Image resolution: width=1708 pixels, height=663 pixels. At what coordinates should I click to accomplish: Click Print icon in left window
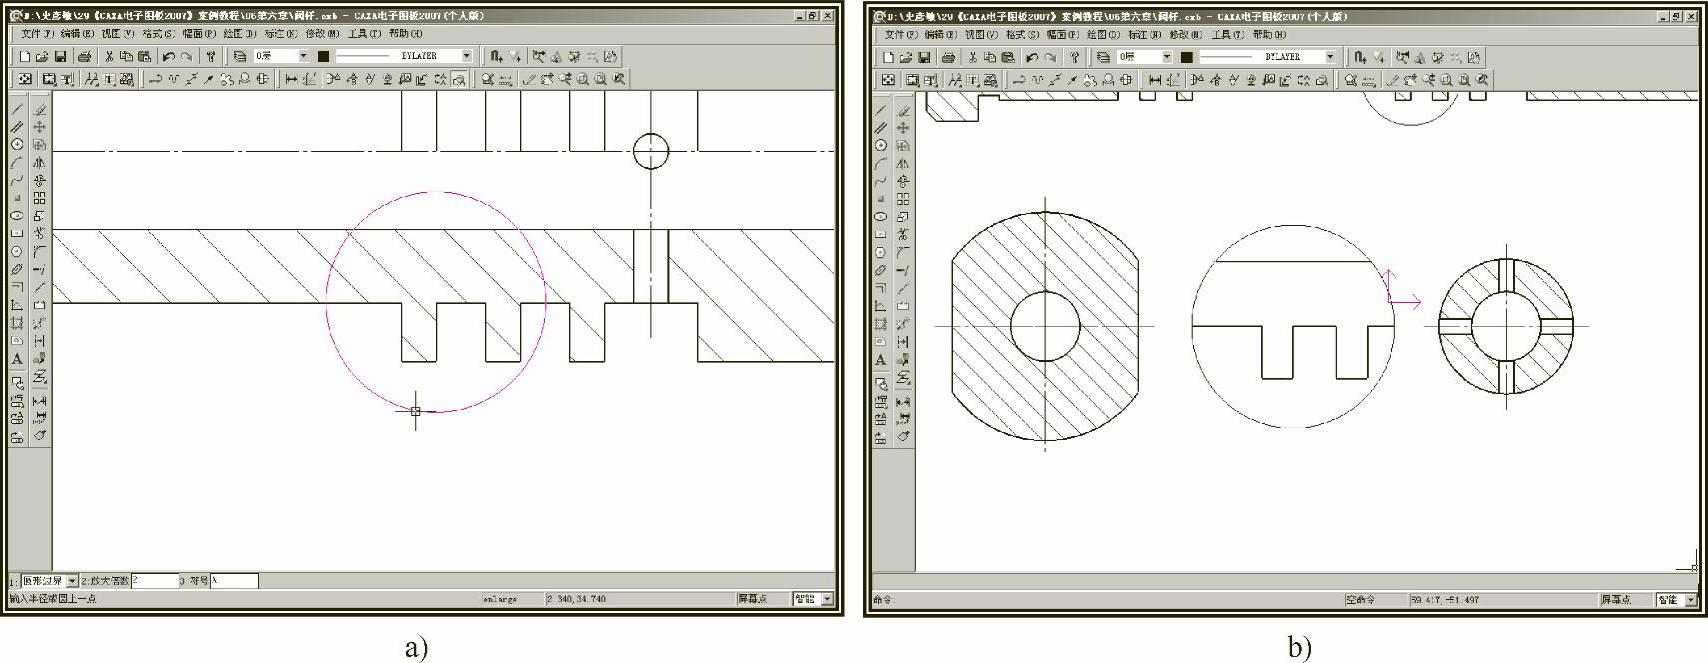[x=85, y=56]
